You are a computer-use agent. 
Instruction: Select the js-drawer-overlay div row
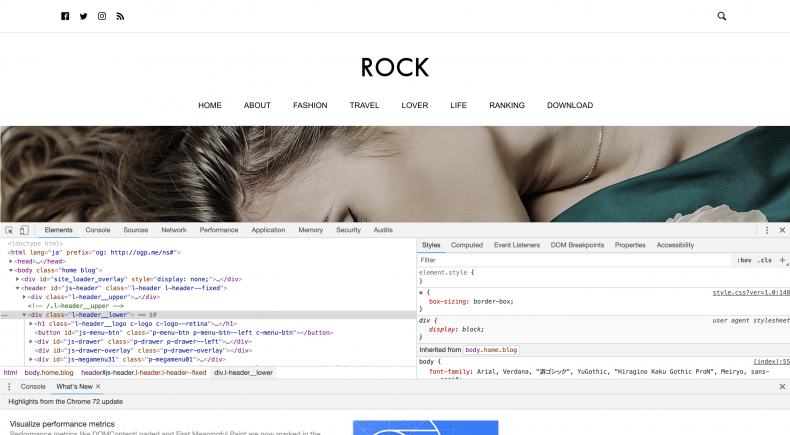click(x=208, y=350)
